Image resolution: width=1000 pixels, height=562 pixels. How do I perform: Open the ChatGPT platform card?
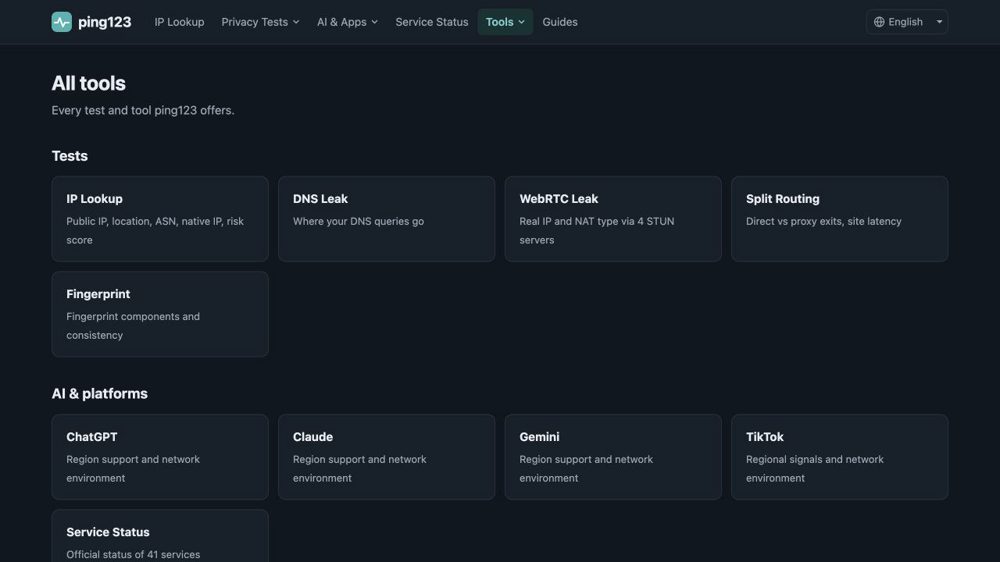[160, 457]
